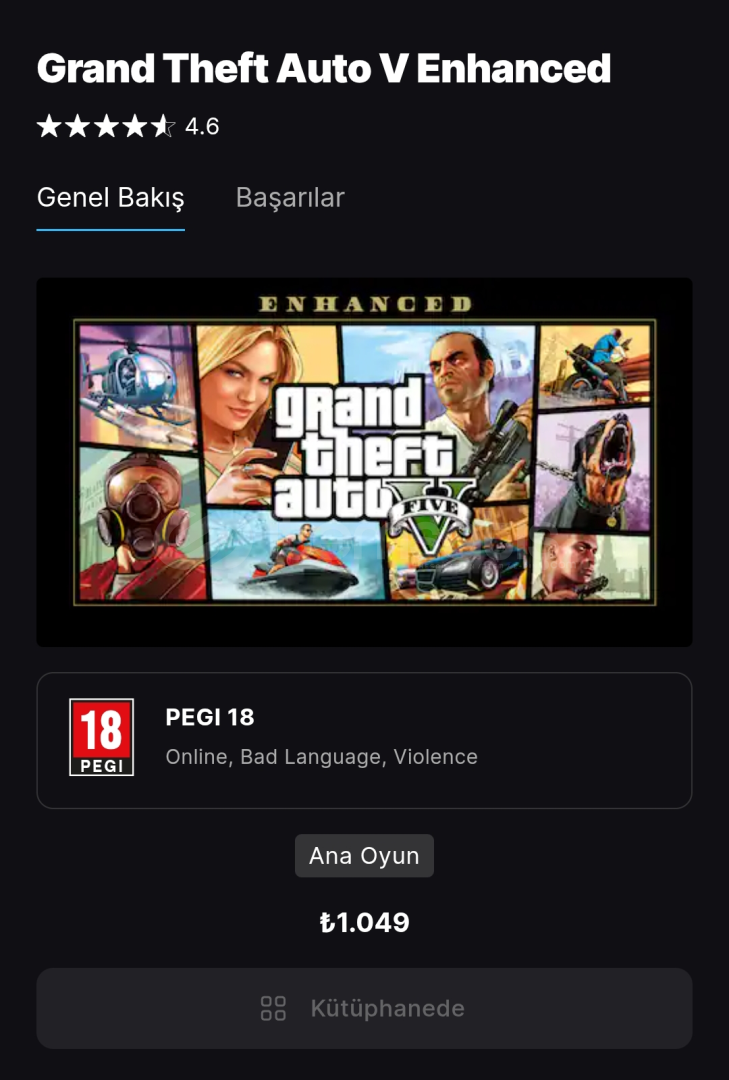The width and height of the screenshot is (729, 1080).
Task: Click the third rating star
Action: pyautogui.click(x=106, y=126)
